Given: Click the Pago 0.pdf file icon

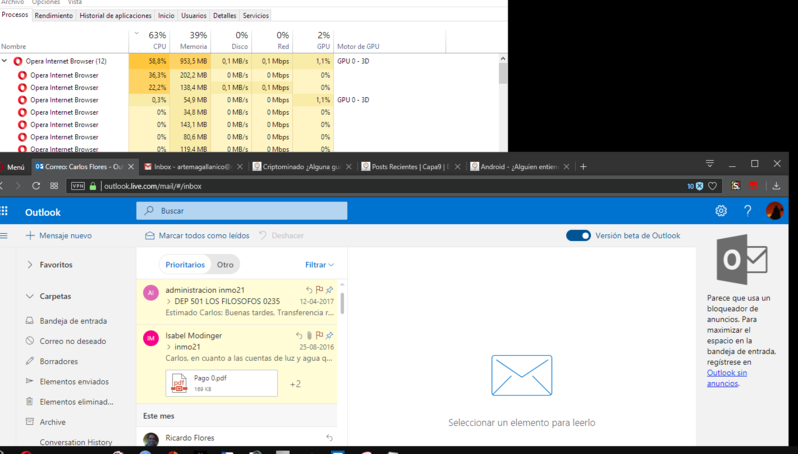Looking at the screenshot, I should (x=179, y=383).
